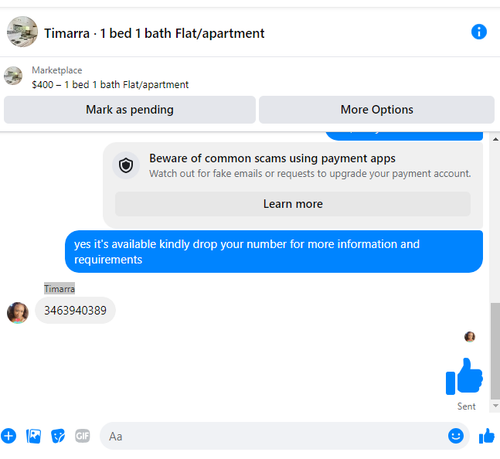This screenshot has height=459, width=500.
Task: Click the 'yes it's available' message bubble
Action: coord(274,252)
